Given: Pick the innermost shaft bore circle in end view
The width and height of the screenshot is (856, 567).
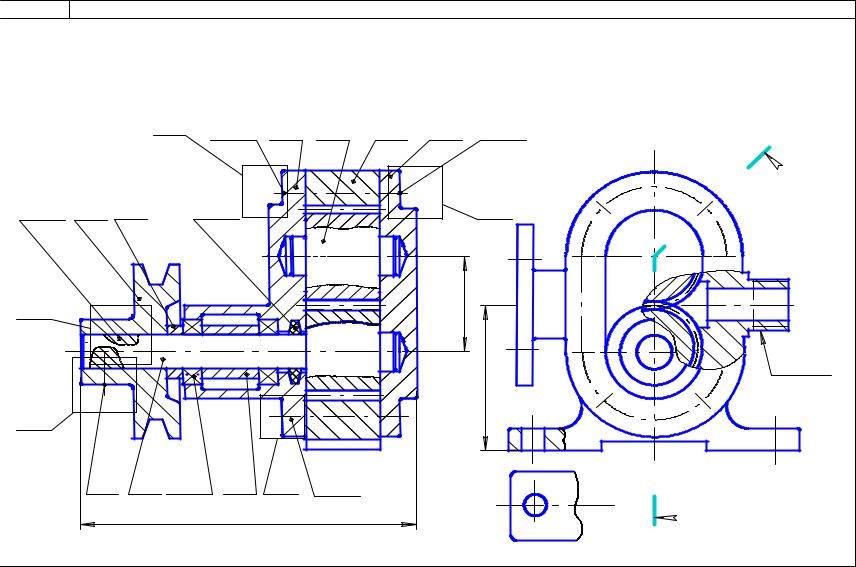Looking at the screenshot, I should pyautogui.click(x=654, y=353).
